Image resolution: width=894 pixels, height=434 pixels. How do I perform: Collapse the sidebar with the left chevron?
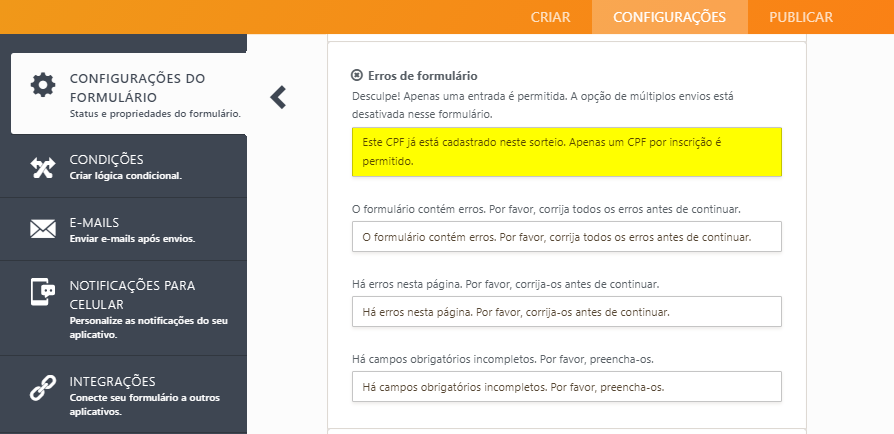tap(278, 97)
